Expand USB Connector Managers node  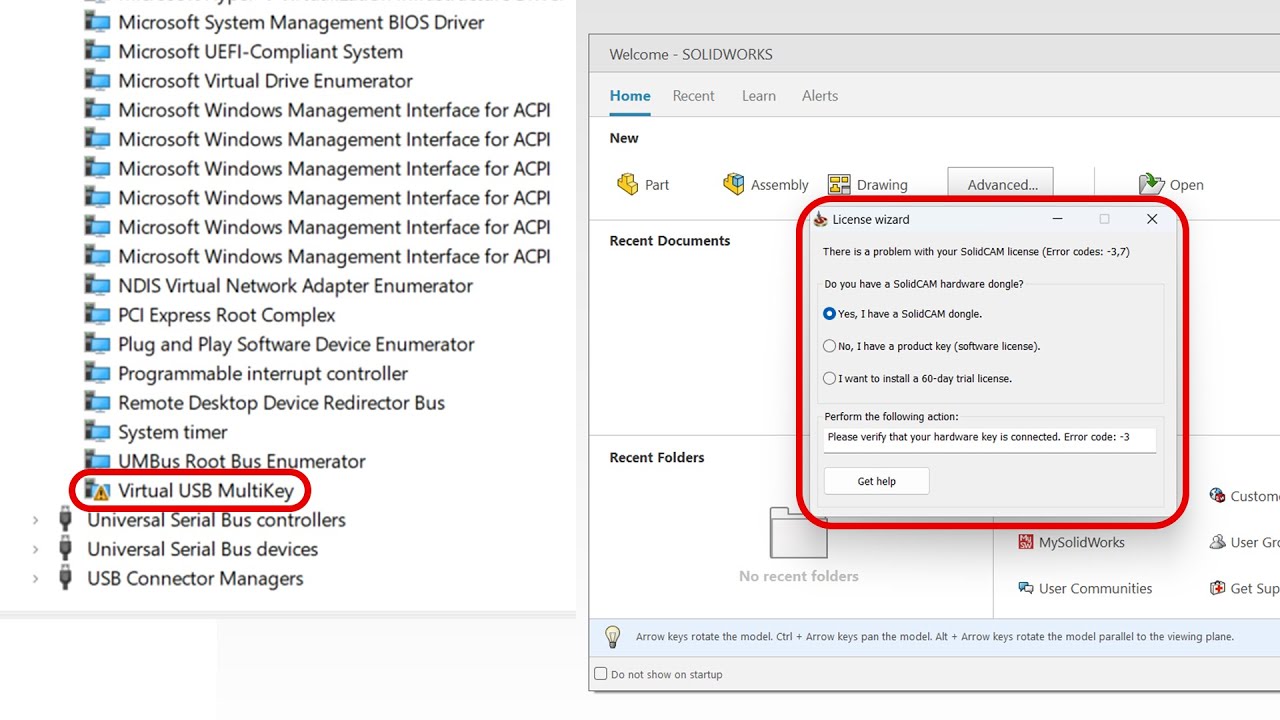click(x=36, y=578)
